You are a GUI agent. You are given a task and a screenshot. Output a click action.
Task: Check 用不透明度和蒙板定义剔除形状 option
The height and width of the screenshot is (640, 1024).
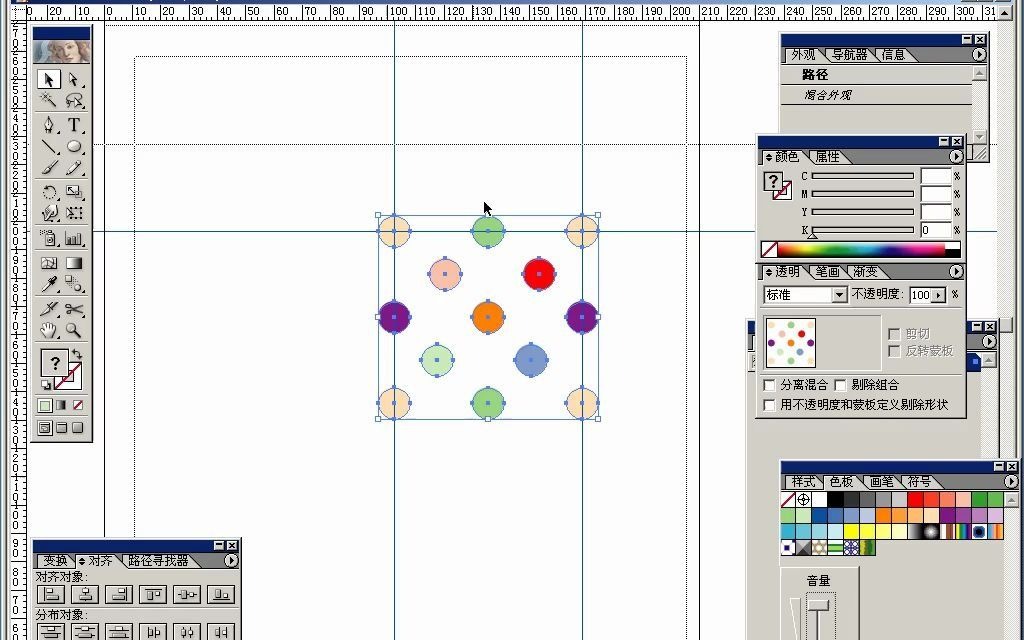point(768,404)
